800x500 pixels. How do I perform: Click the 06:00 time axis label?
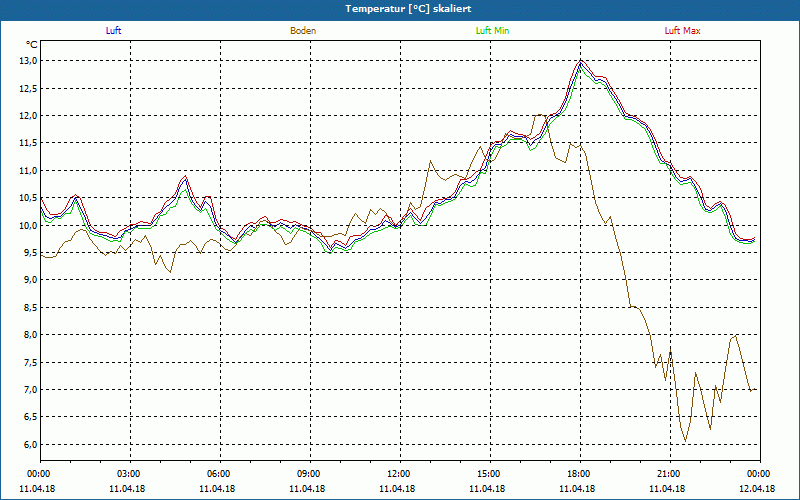(219, 474)
